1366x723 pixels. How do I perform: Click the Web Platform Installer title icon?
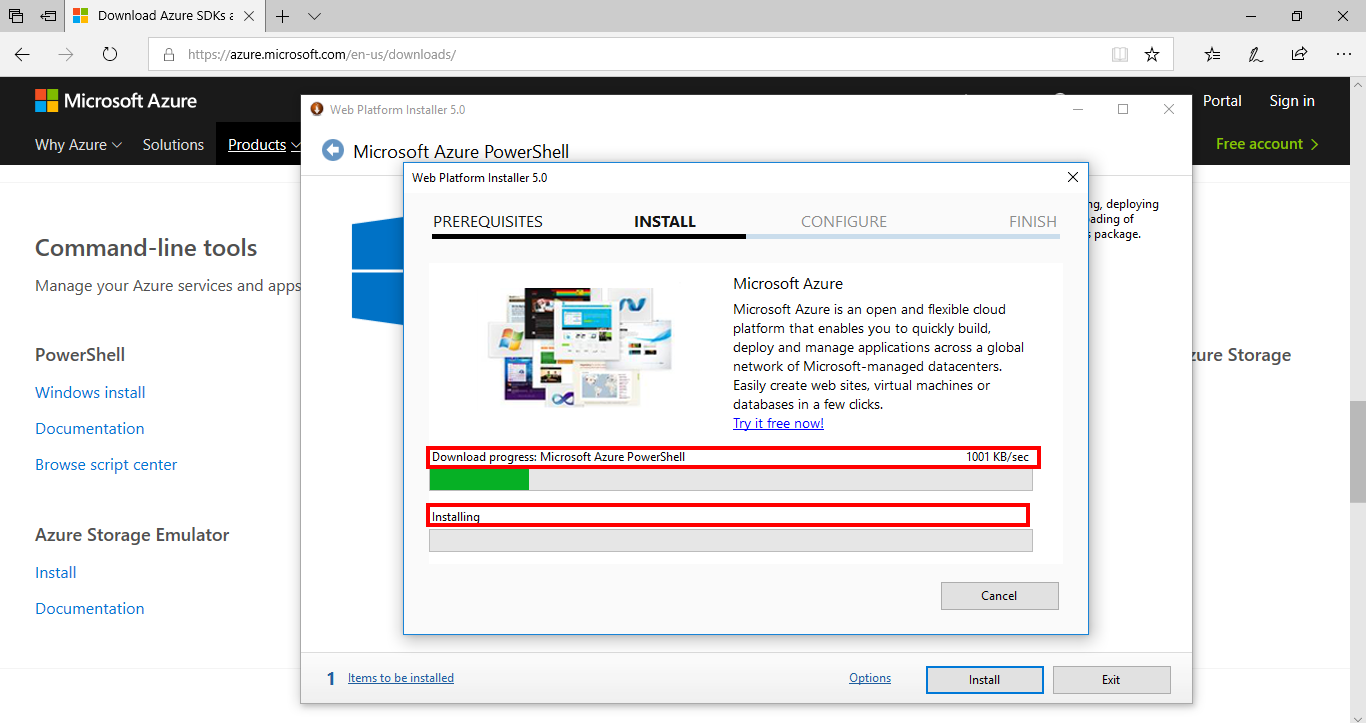pos(317,109)
